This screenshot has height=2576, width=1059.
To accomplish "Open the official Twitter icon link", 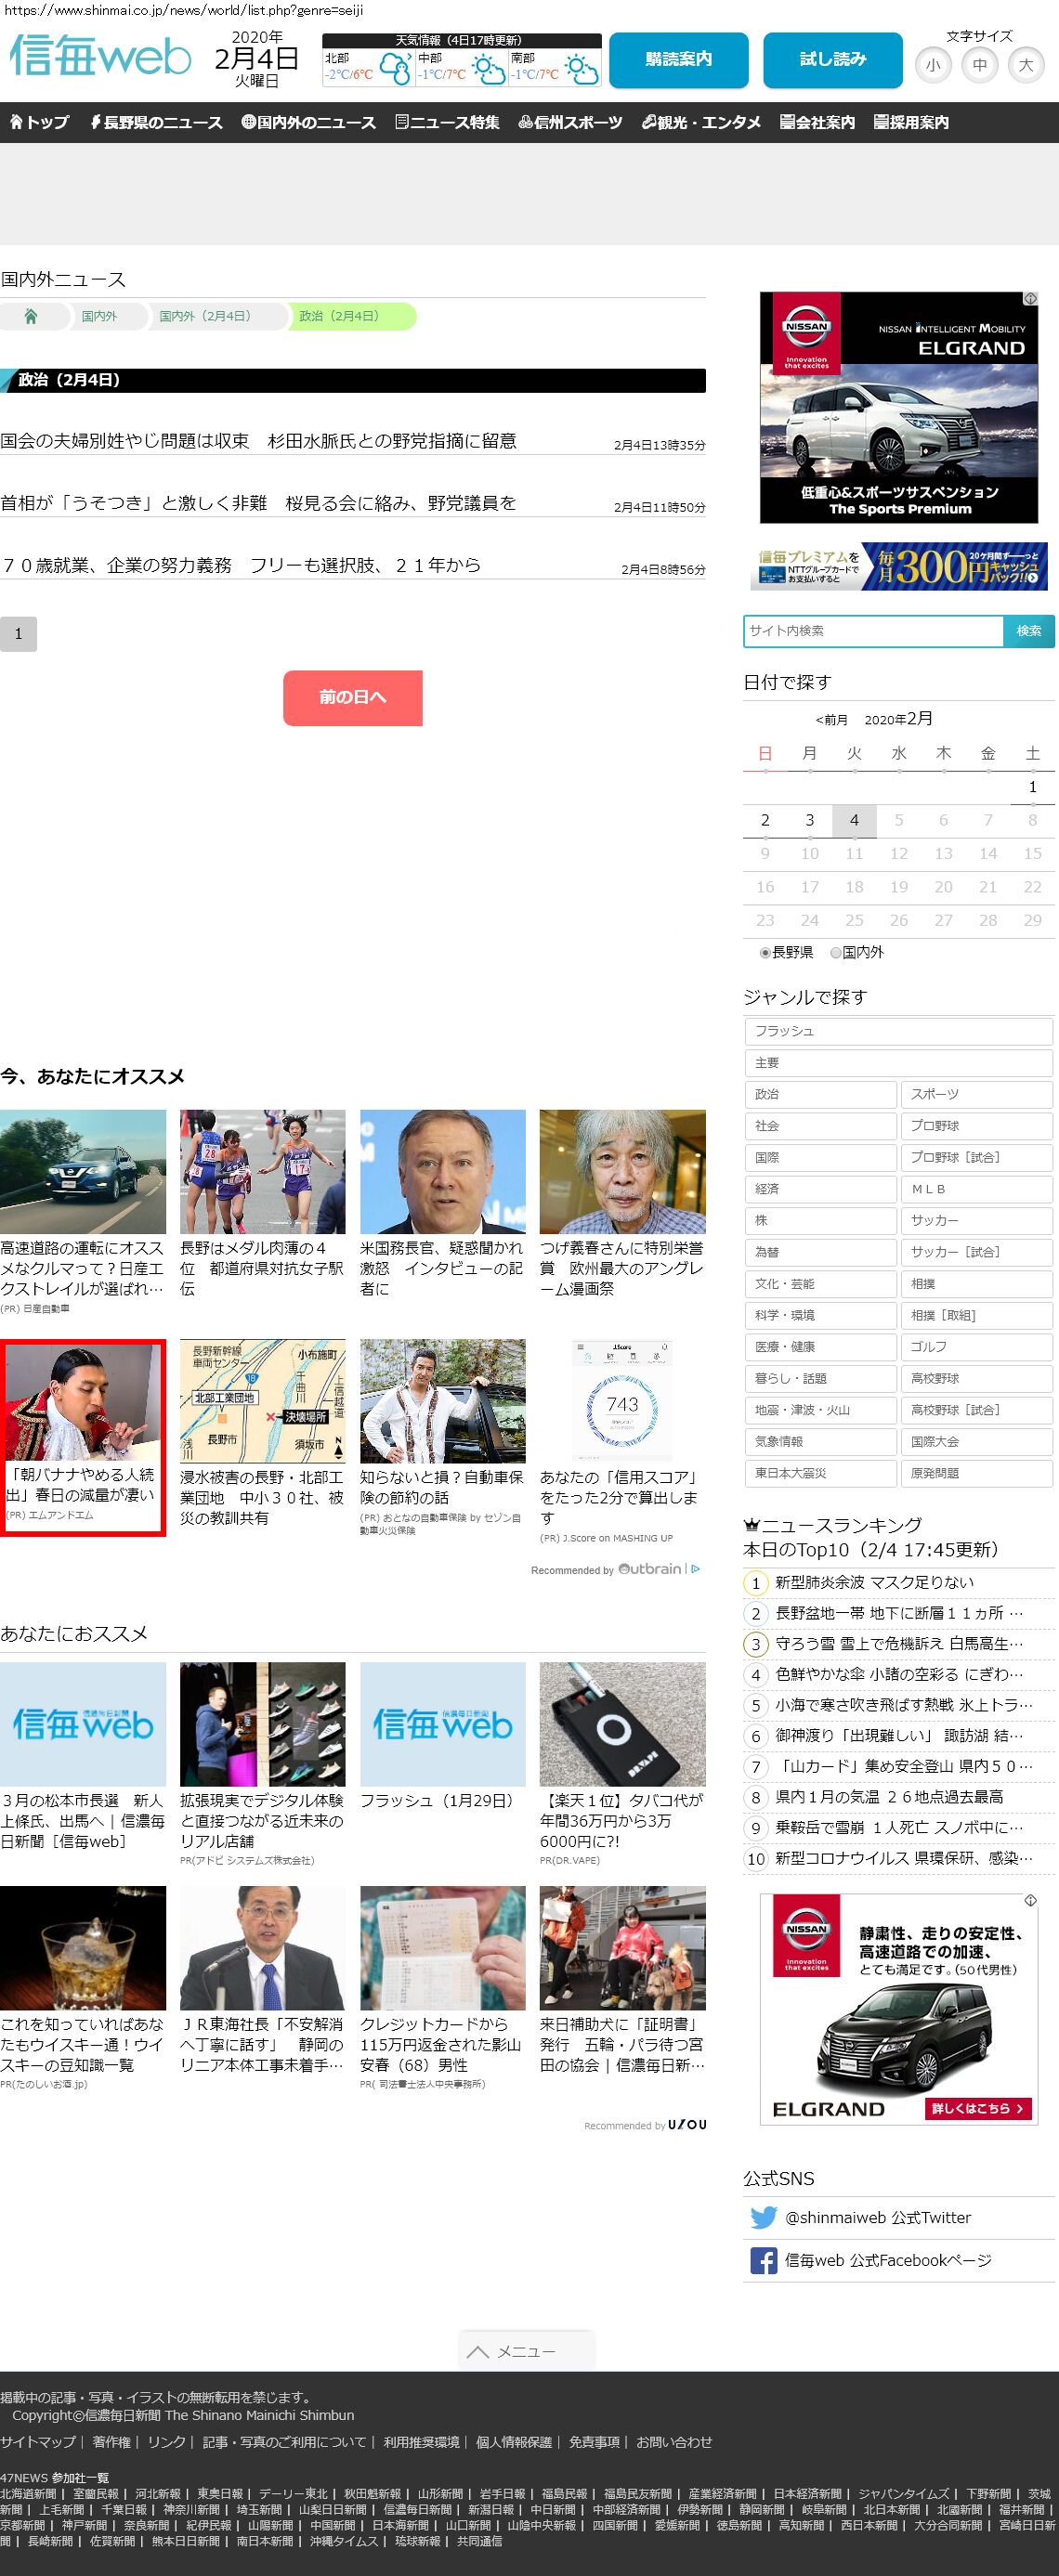I will click(763, 2217).
